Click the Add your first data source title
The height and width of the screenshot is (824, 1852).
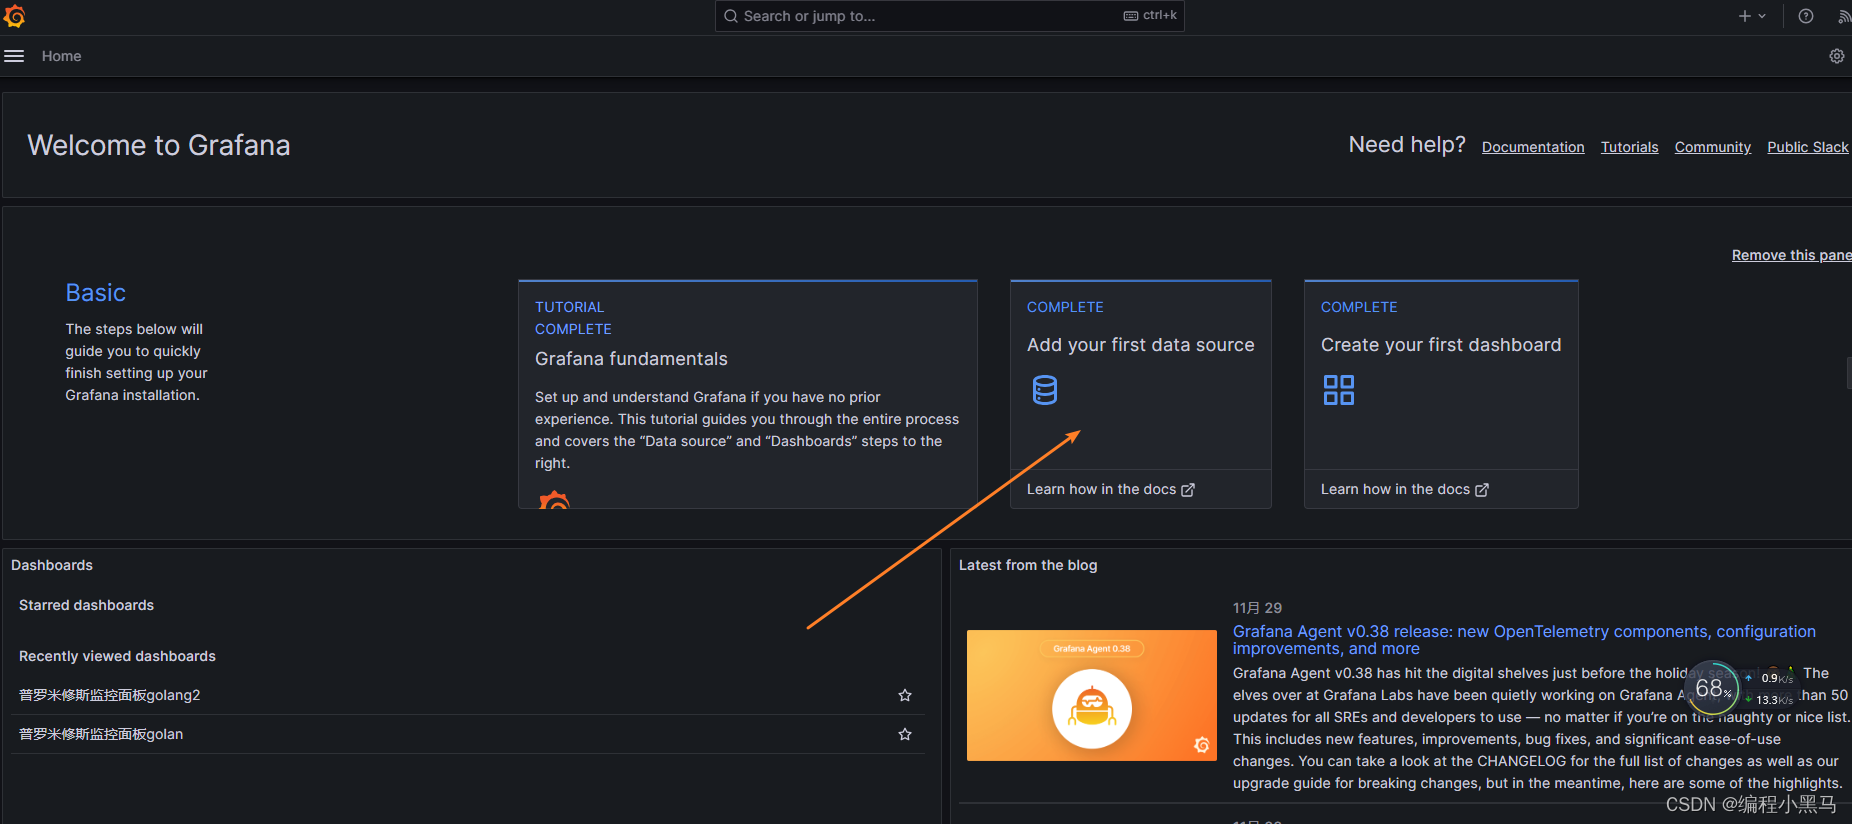pos(1141,345)
